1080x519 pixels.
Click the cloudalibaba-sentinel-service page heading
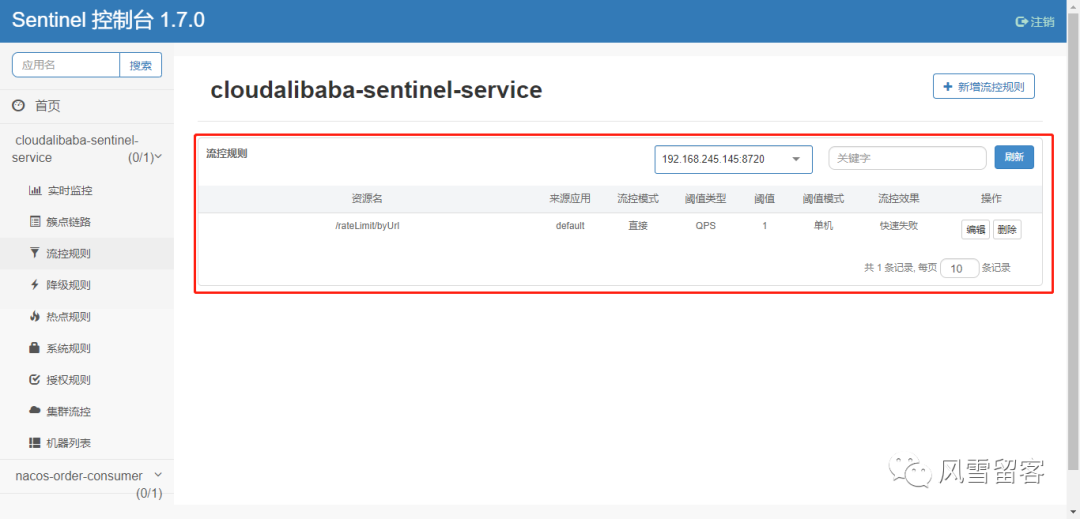pyautogui.click(x=376, y=89)
